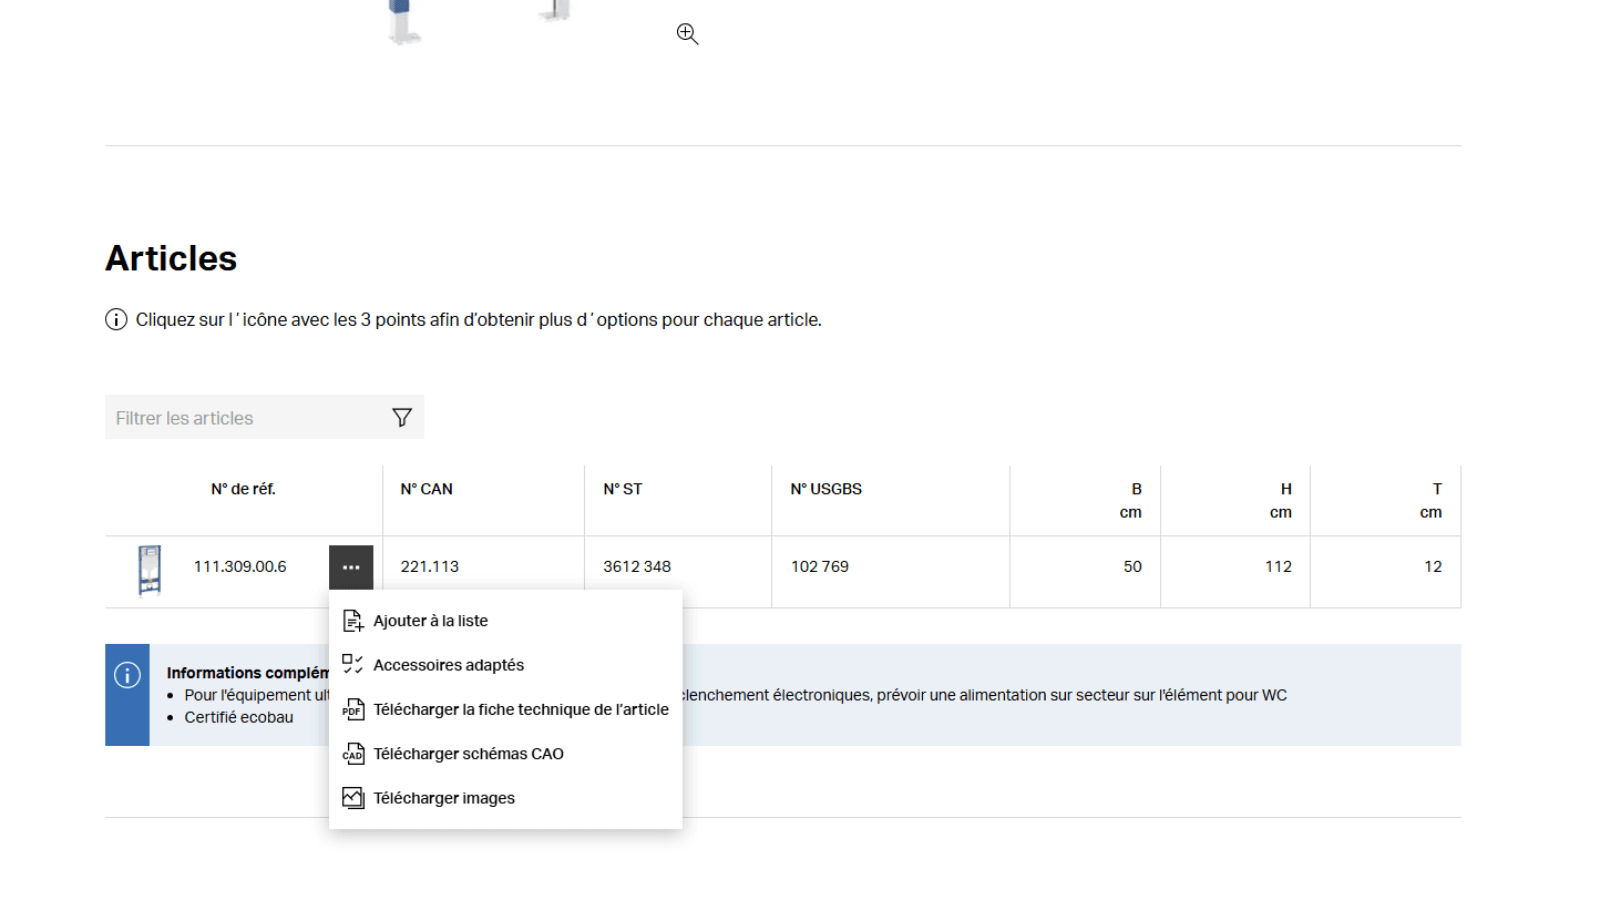Open the product thumbnail in the article row
The height and width of the screenshot is (900, 1600).
(150, 569)
